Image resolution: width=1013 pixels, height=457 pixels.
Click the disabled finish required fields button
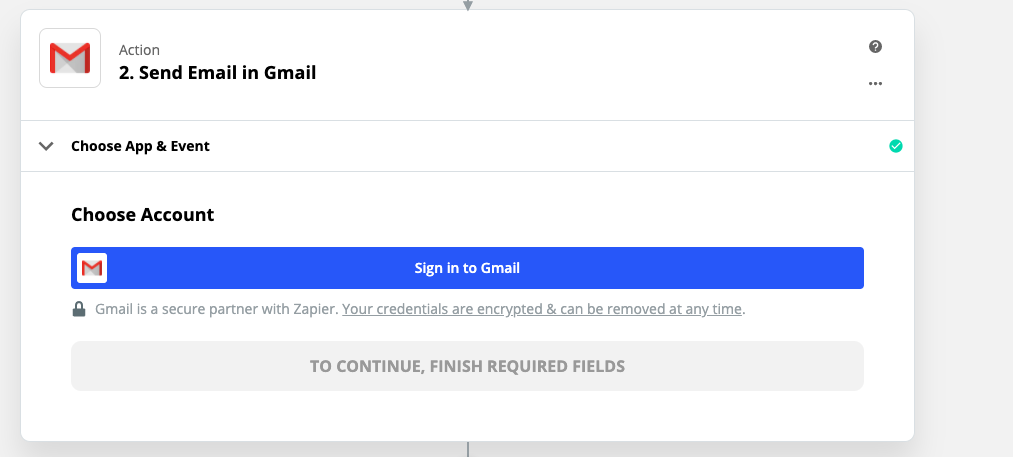point(467,366)
